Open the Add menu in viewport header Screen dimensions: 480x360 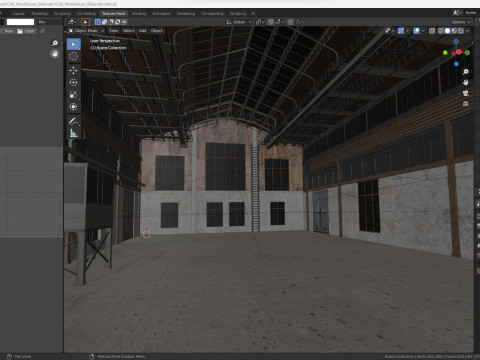(x=143, y=31)
